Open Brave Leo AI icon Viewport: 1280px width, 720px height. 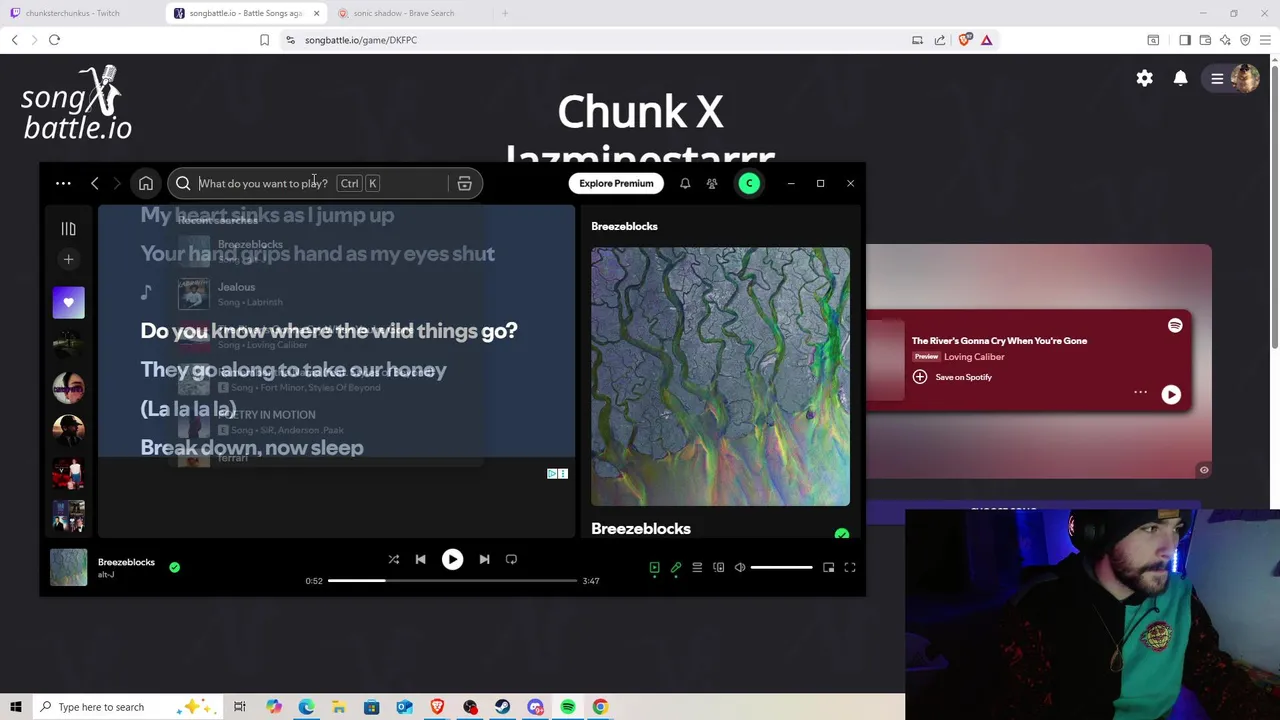pyautogui.click(x=1225, y=40)
